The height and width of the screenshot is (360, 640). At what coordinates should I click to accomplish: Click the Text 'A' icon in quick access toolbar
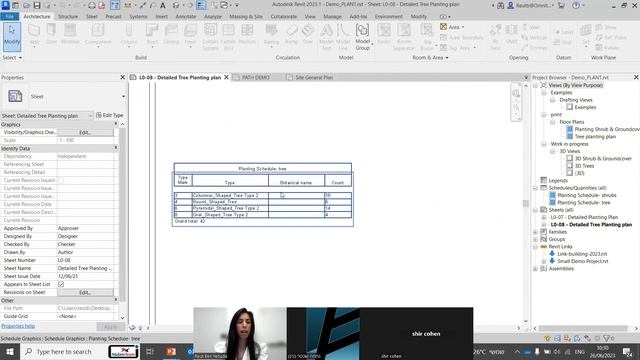[x=162, y=5]
